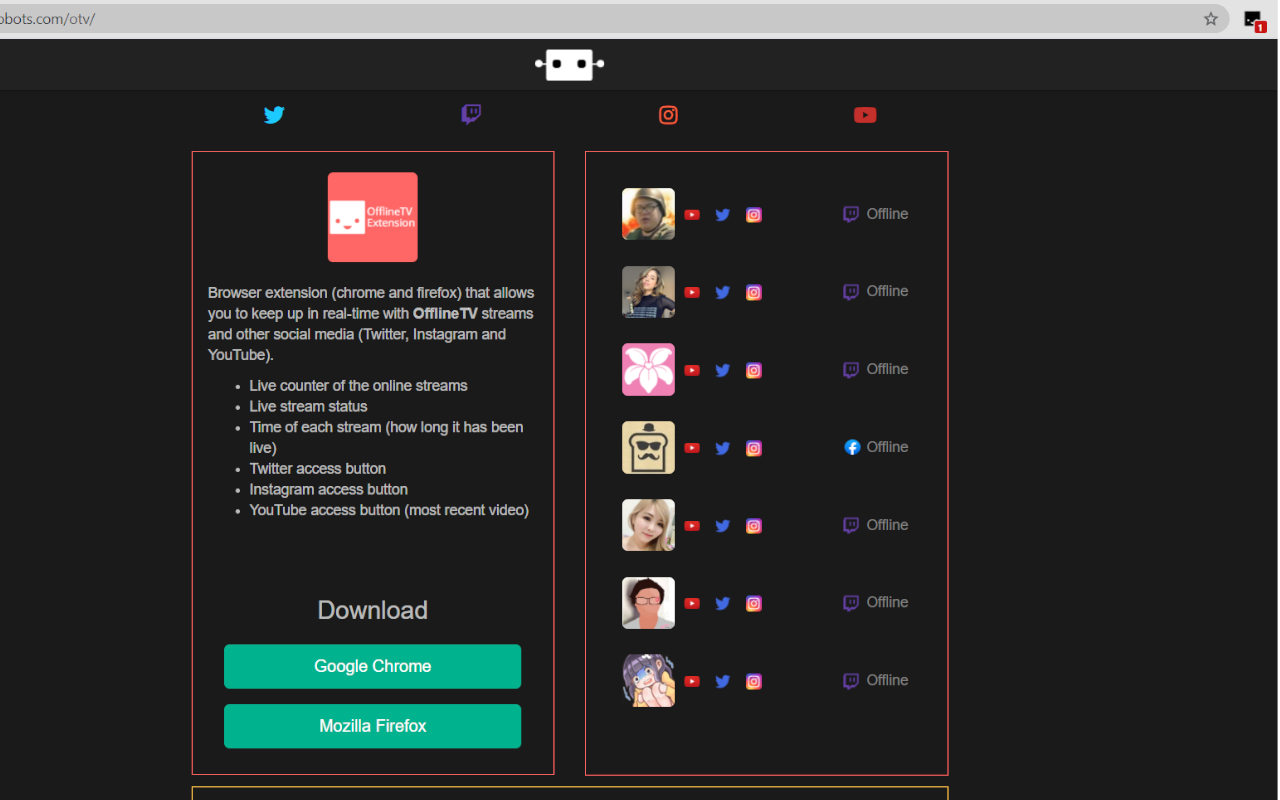
Task: Open the YouTube icon in the top navigation
Action: coord(865,114)
